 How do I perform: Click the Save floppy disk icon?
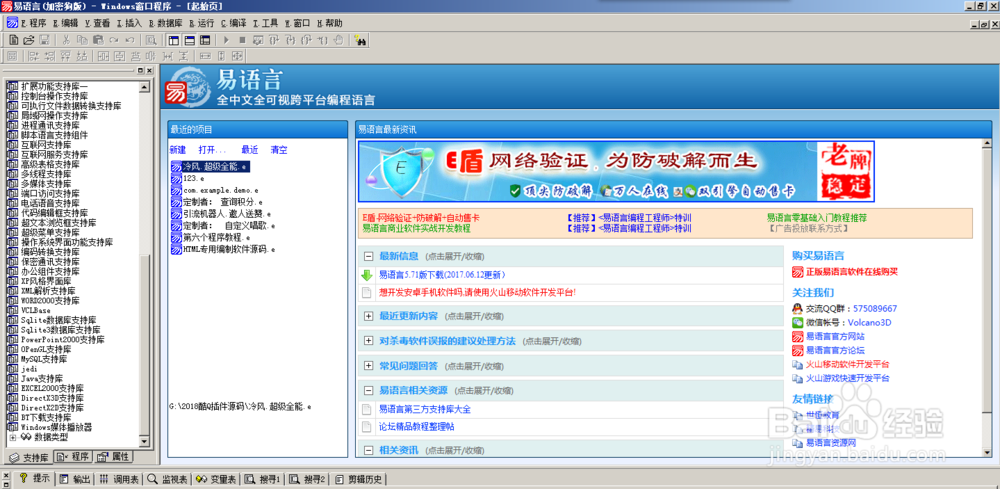tap(44, 40)
